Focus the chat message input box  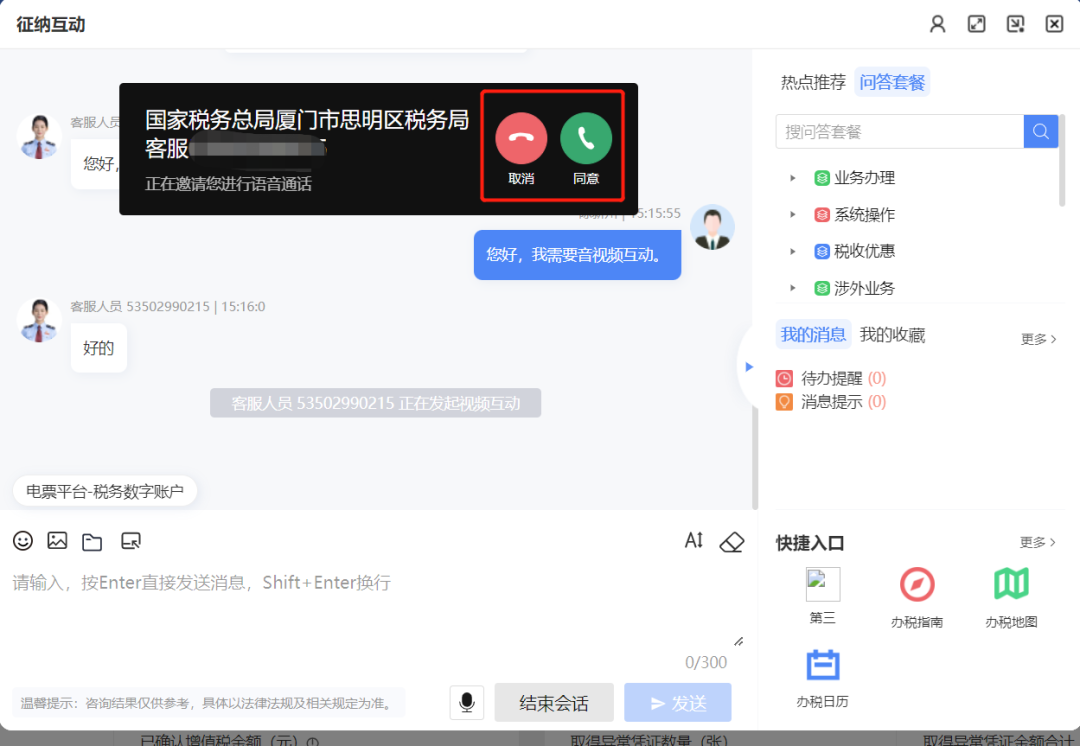(x=377, y=608)
